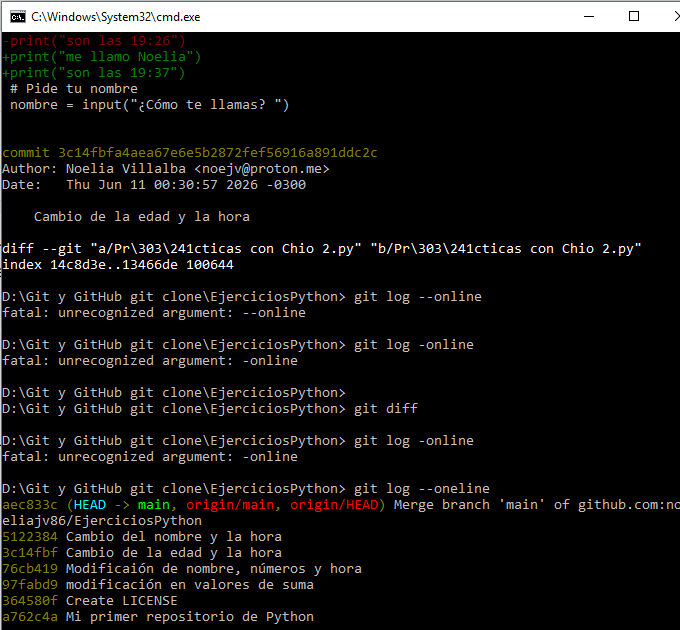Click the line 'index 14c8d3e..13466de 100644'

118,265
